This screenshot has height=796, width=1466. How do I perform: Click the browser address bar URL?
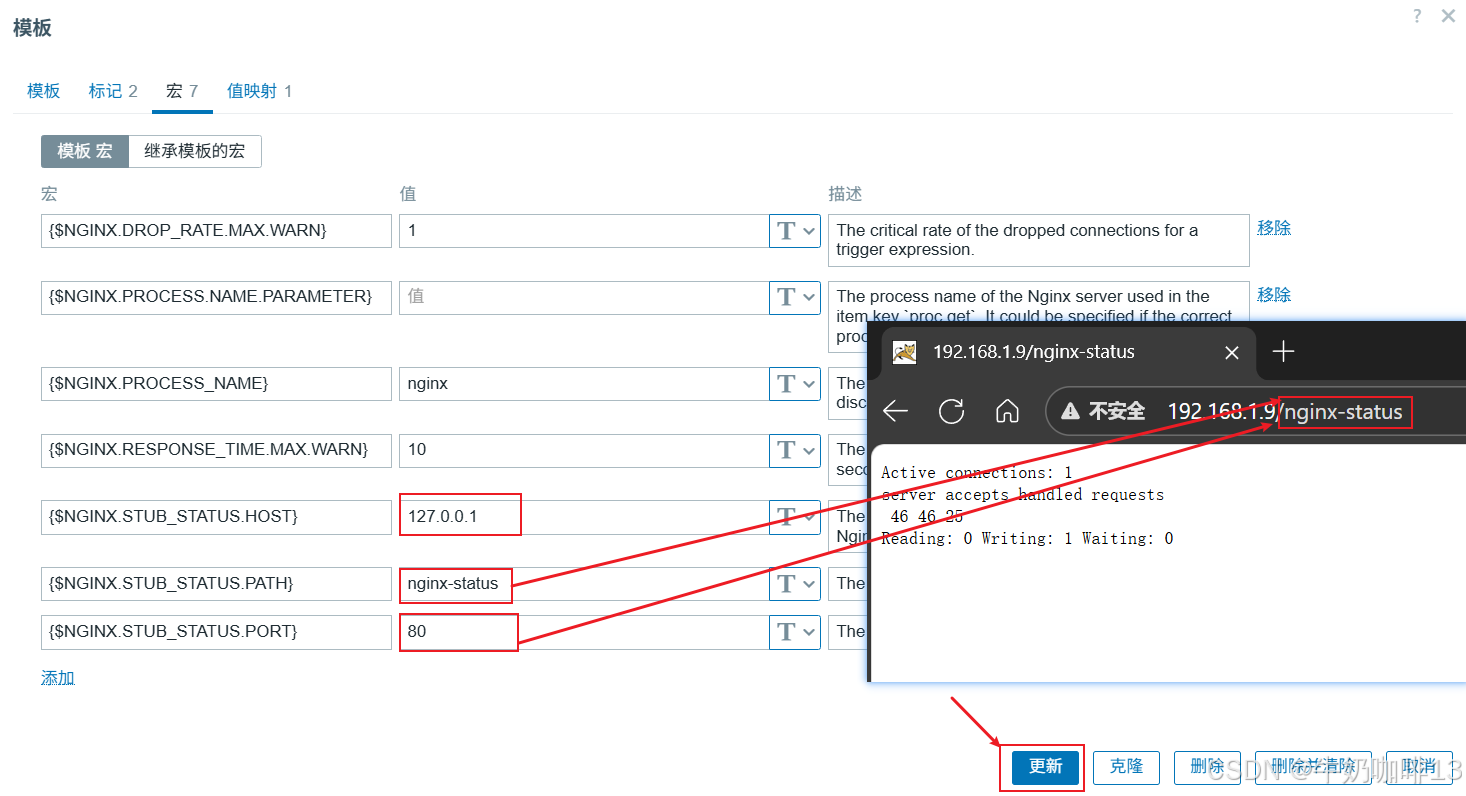(1285, 412)
